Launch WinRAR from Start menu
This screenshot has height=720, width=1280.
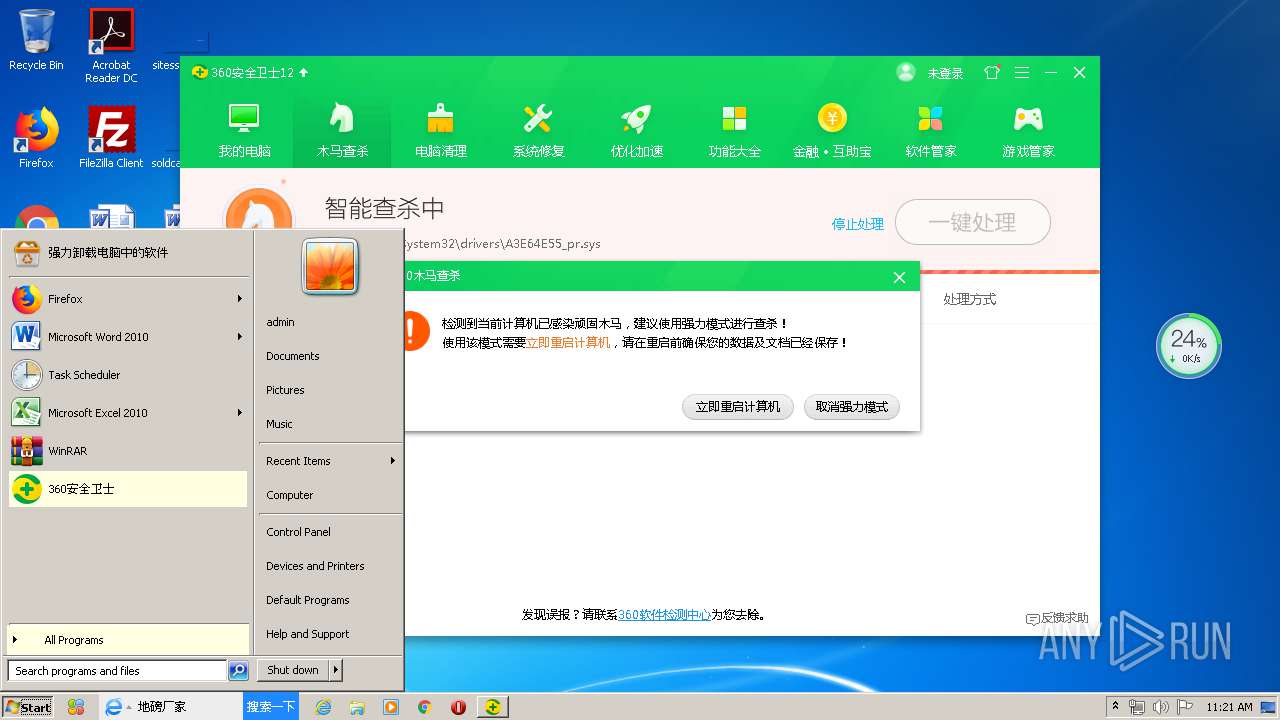point(129,451)
